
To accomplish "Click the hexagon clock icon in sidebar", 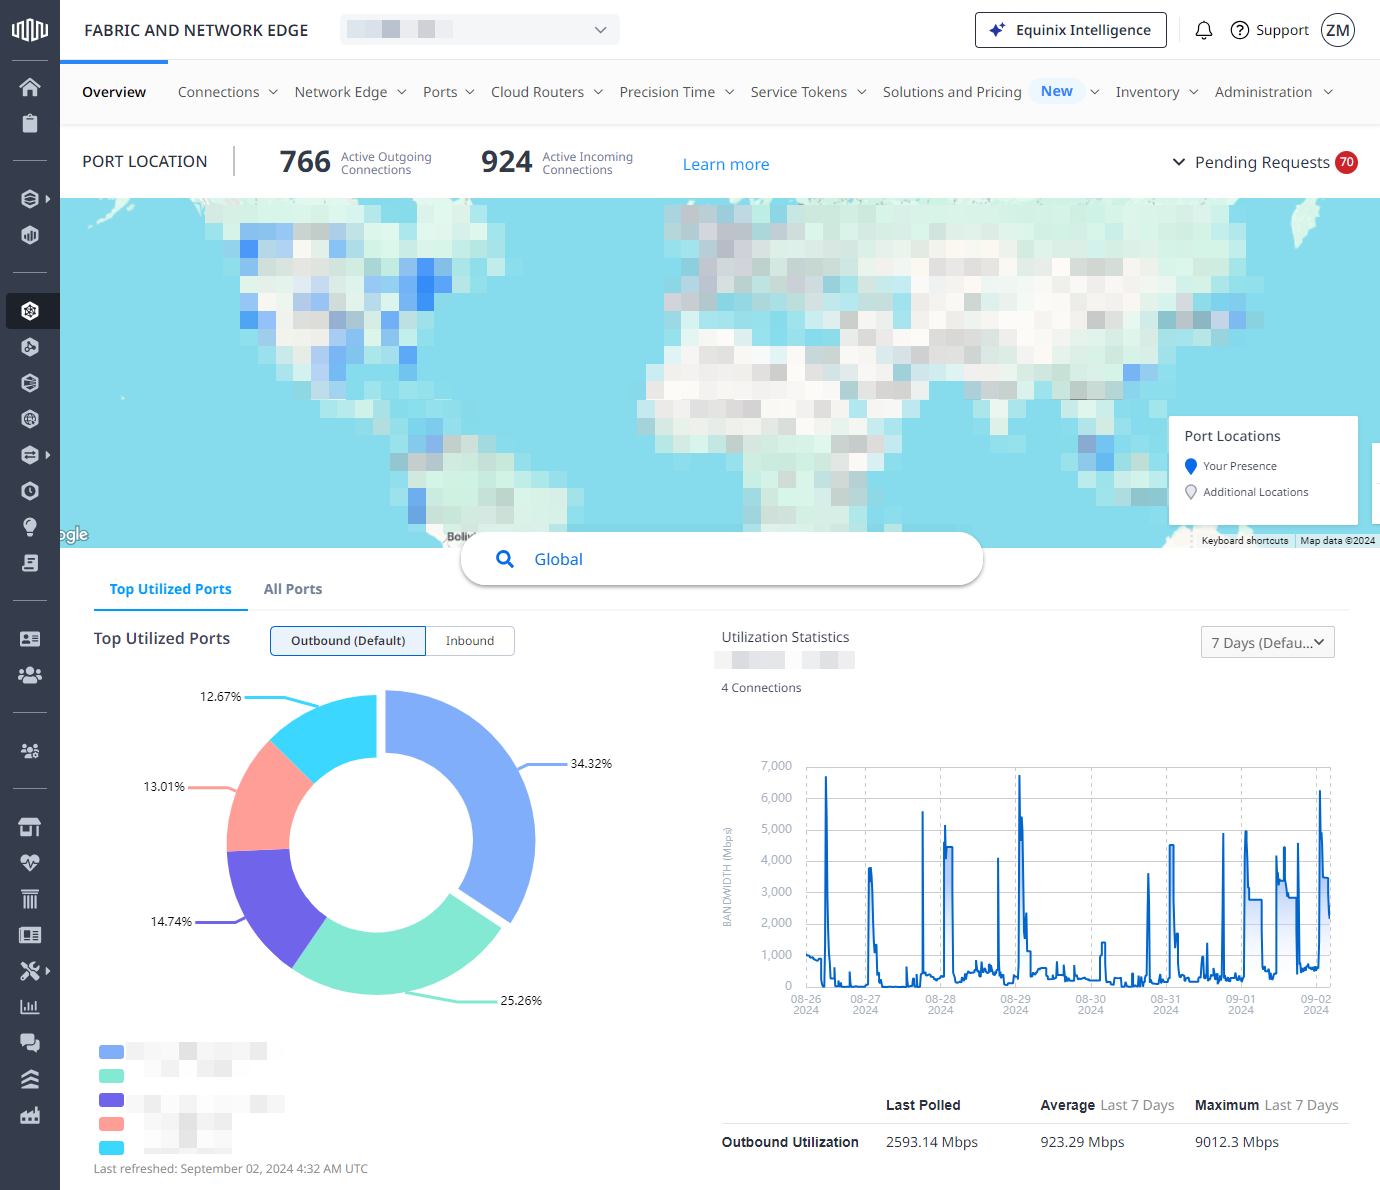I will coord(30,491).
